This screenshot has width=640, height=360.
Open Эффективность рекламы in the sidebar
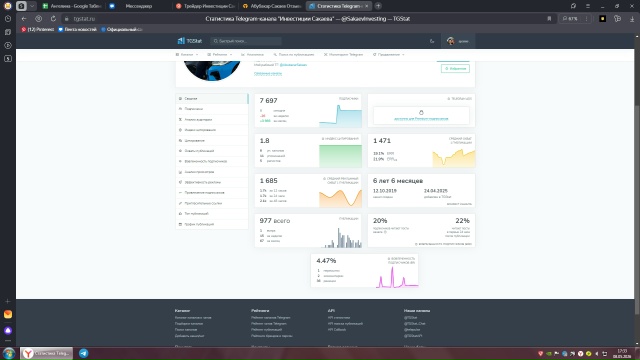point(212,182)
